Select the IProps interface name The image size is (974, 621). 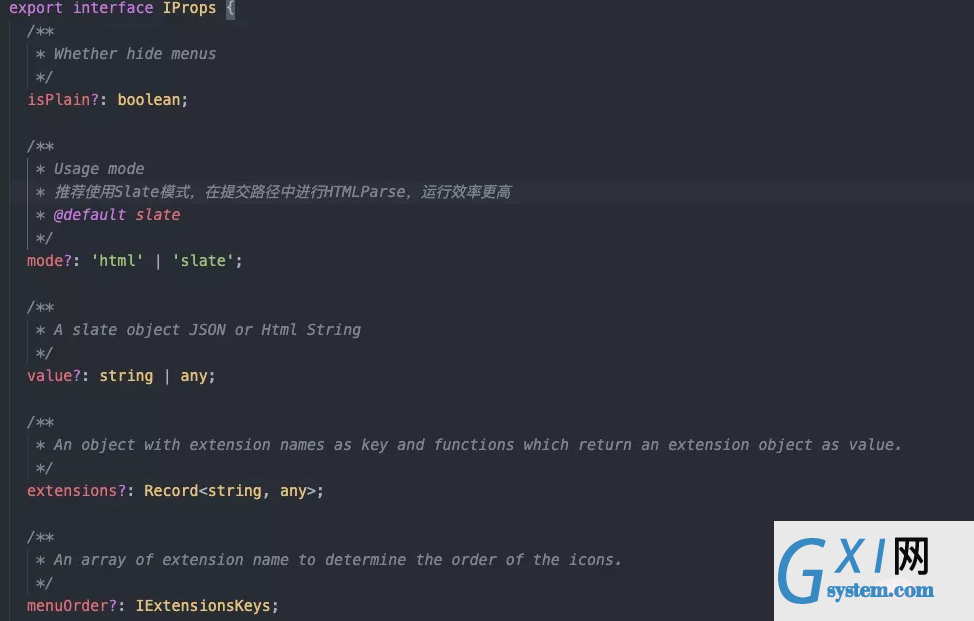point(189,8)
